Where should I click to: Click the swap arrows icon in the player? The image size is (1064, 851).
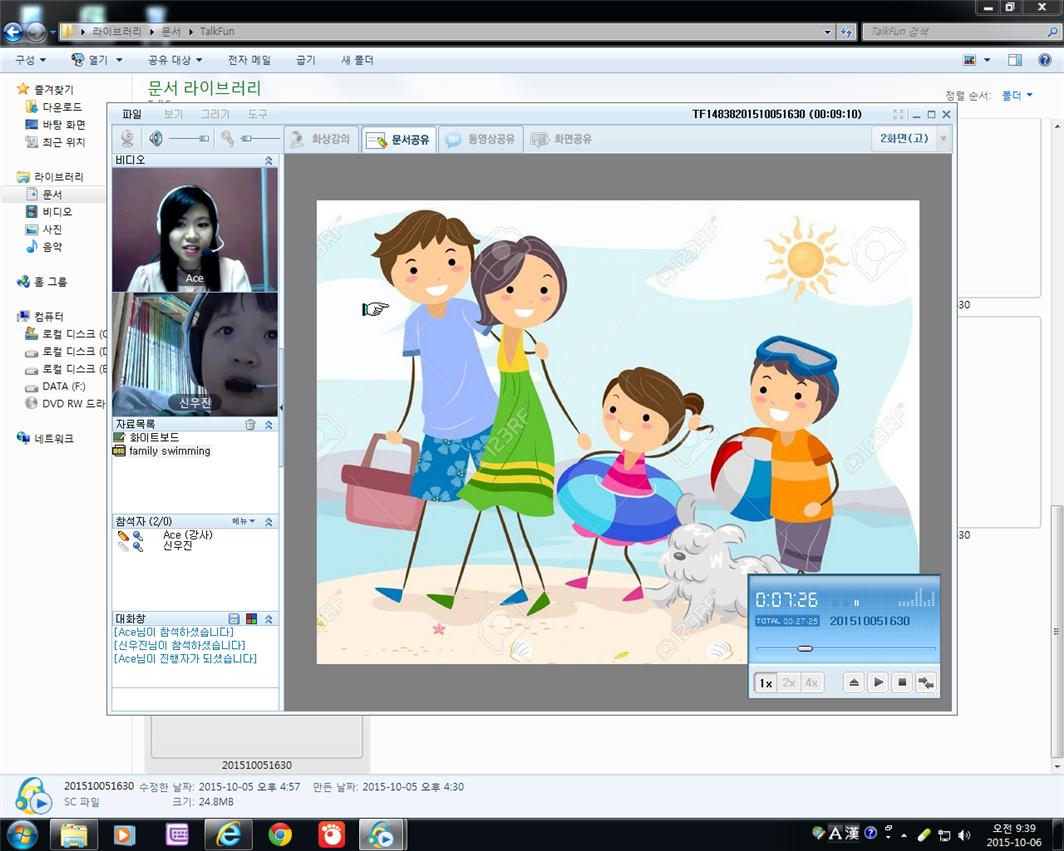[926, 683]
